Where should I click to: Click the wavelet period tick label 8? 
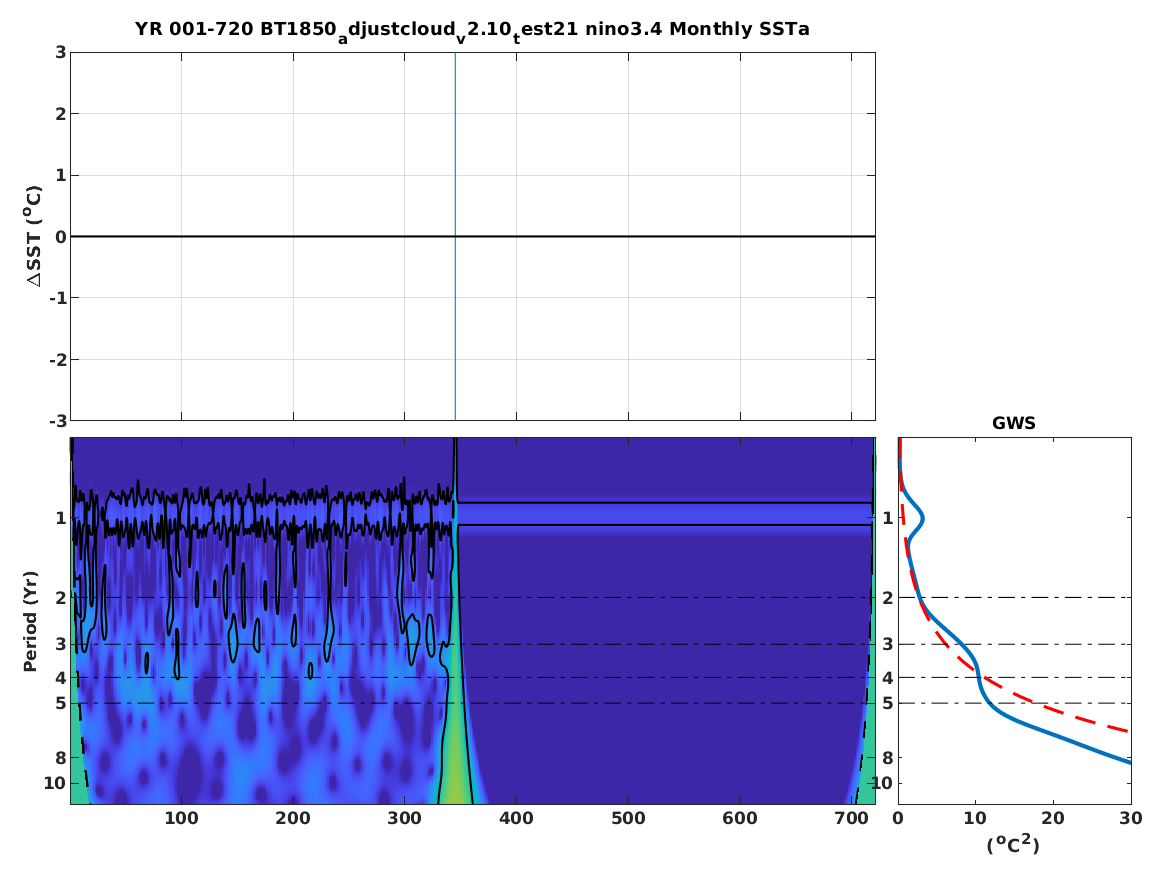(61, 757)
